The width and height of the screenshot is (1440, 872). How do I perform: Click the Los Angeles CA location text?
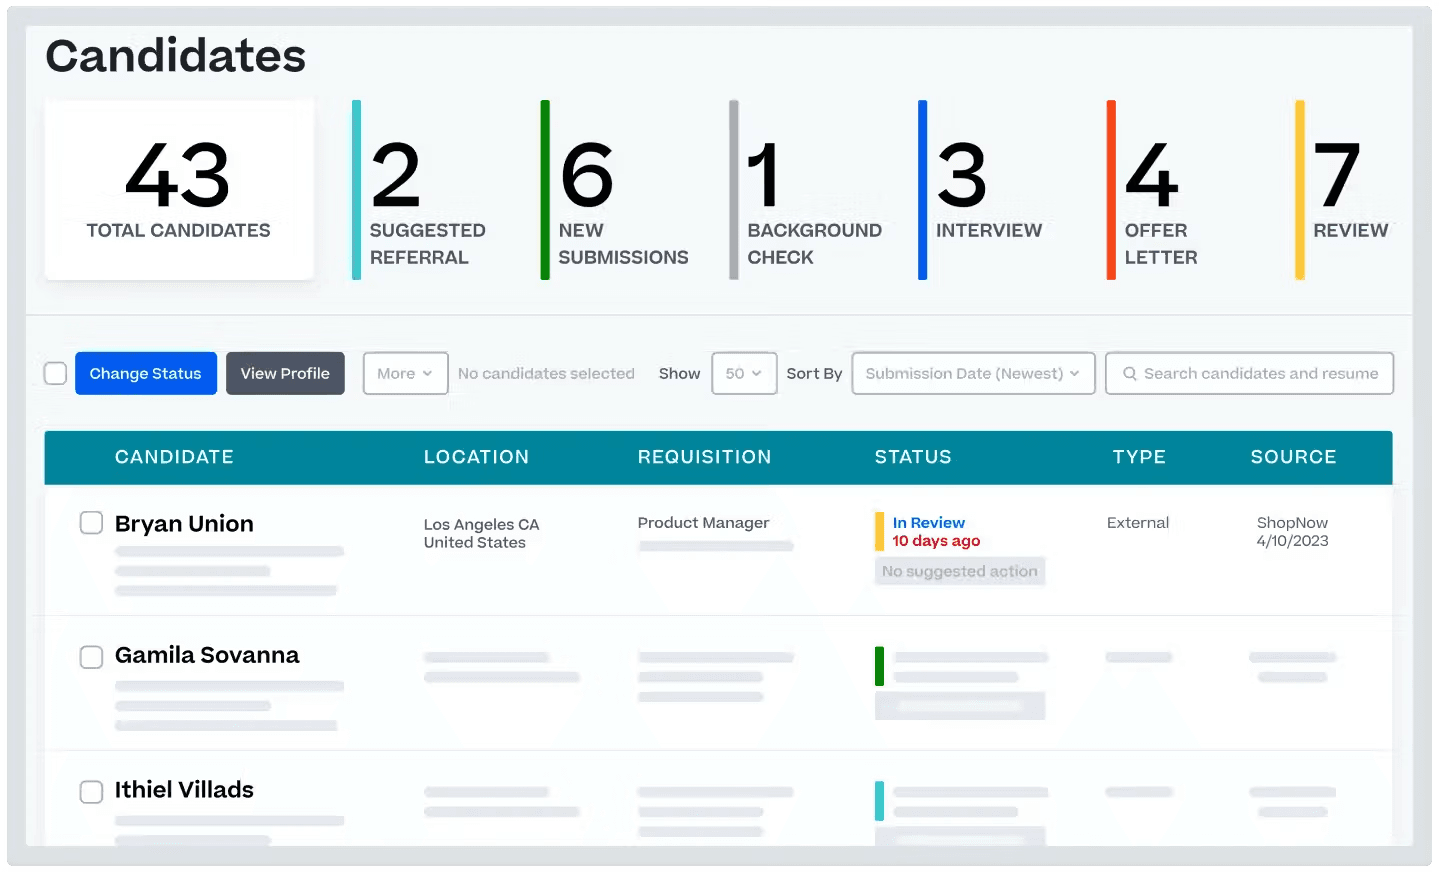pyautogui.click(x=481, y=524)
